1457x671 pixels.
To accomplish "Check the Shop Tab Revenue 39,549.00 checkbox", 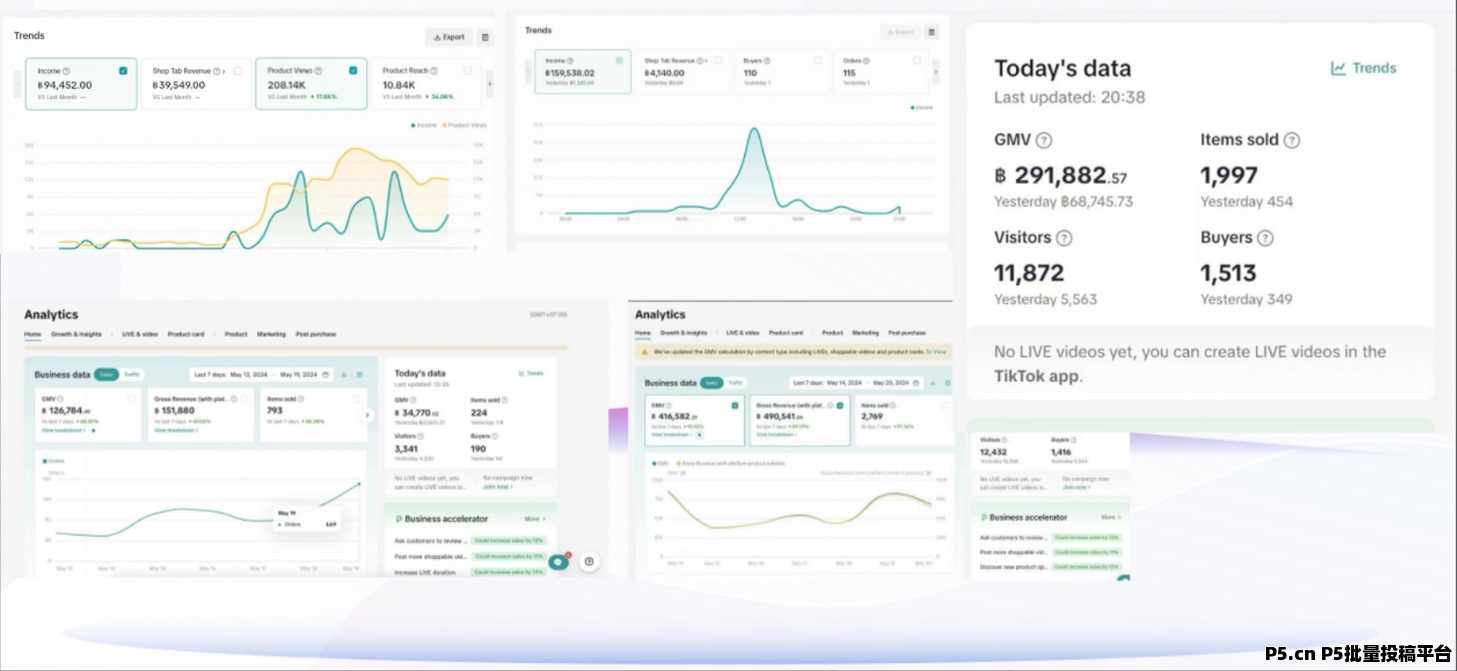I will tap(237, 71).
